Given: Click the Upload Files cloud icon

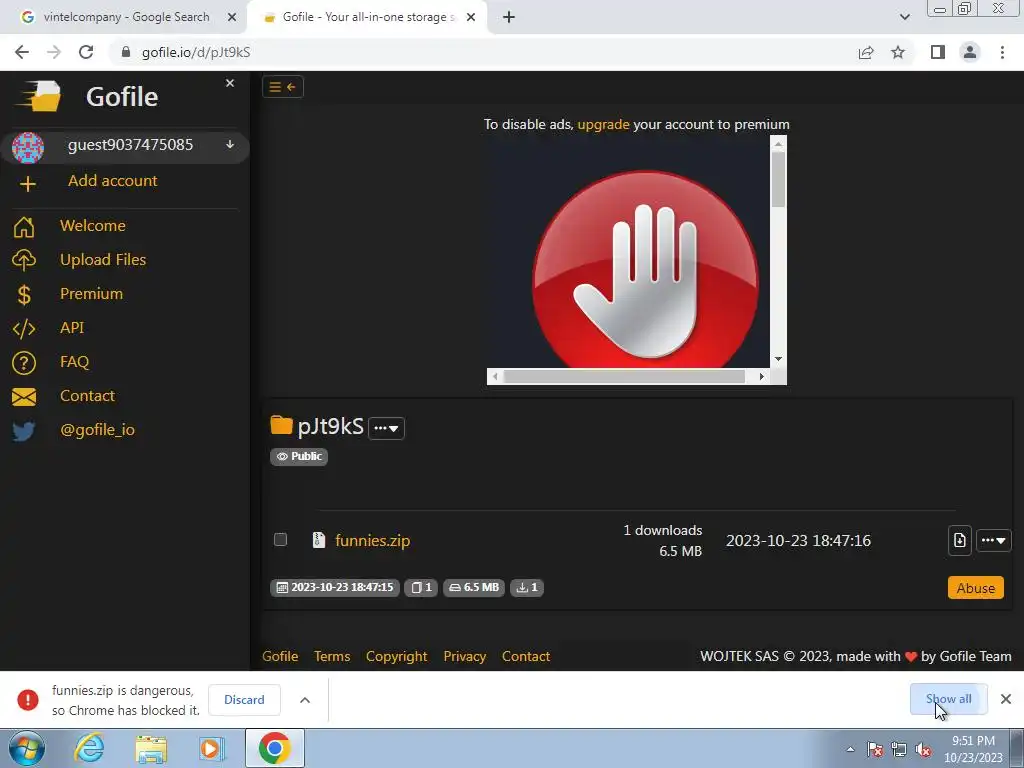Looking at the screenshot, I should 24,260.
